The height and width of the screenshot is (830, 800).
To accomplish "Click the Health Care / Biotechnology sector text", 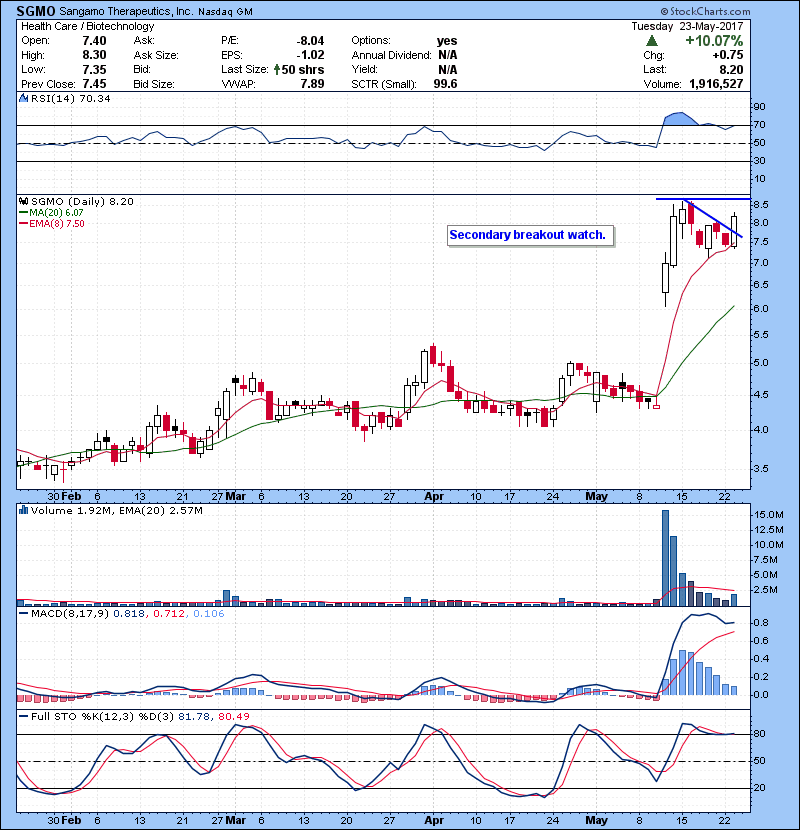I will [88, 26].
